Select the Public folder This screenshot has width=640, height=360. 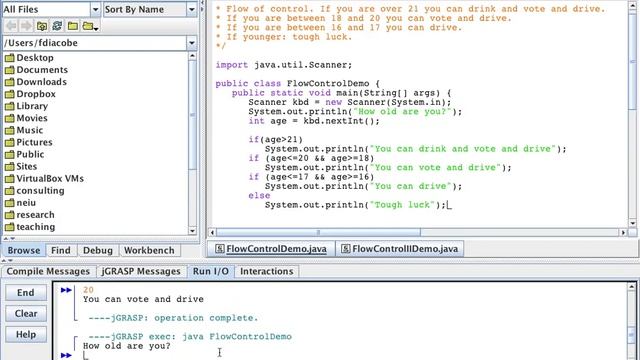[x=30, y=154]
